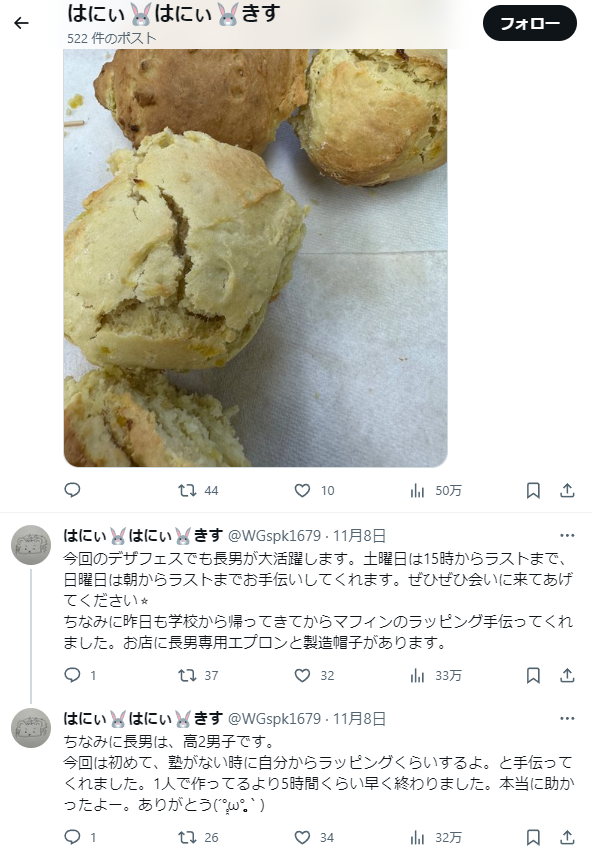Open the 11月8日 timestamp of the デザフェス post
The height and width of the screenshot is (858, 592).
click(x=359, y=535)
